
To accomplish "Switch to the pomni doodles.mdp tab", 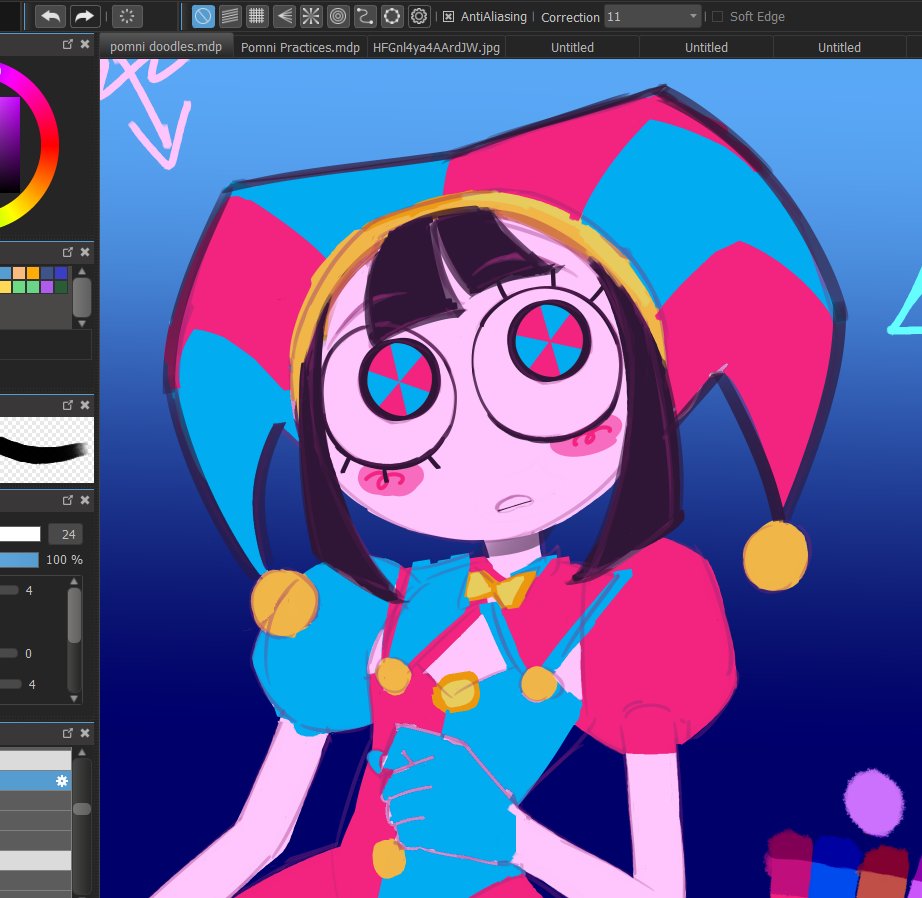I will (166, 47).
